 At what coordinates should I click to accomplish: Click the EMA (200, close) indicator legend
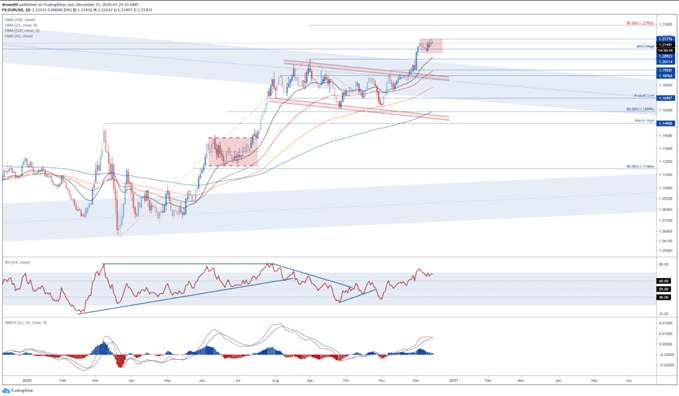pos(20,19)
